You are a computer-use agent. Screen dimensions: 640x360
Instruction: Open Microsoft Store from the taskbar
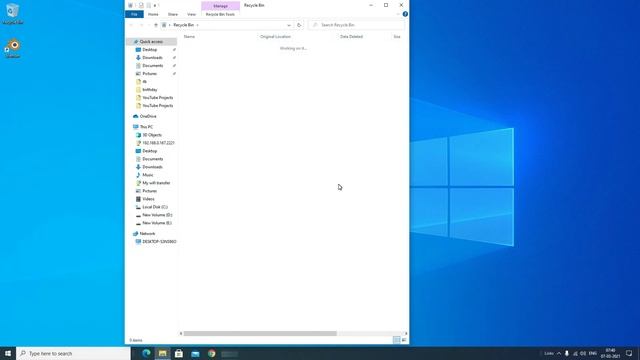pos(179,353)
